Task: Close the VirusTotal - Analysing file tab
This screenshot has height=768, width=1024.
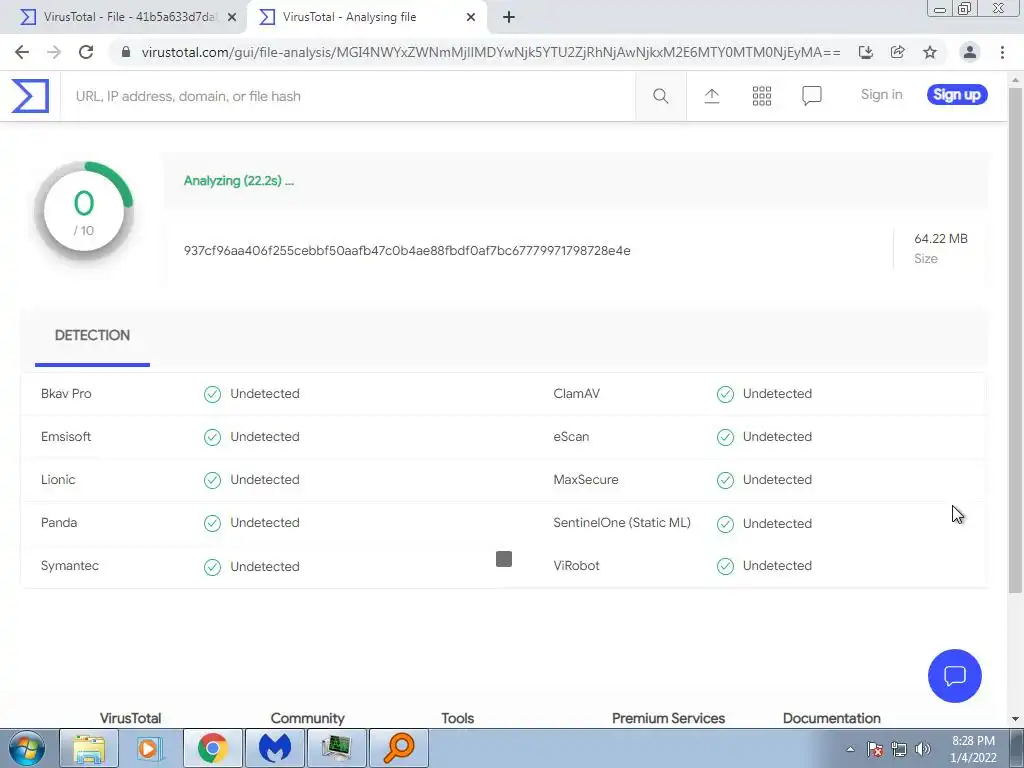Action: (x=471, y=17)
